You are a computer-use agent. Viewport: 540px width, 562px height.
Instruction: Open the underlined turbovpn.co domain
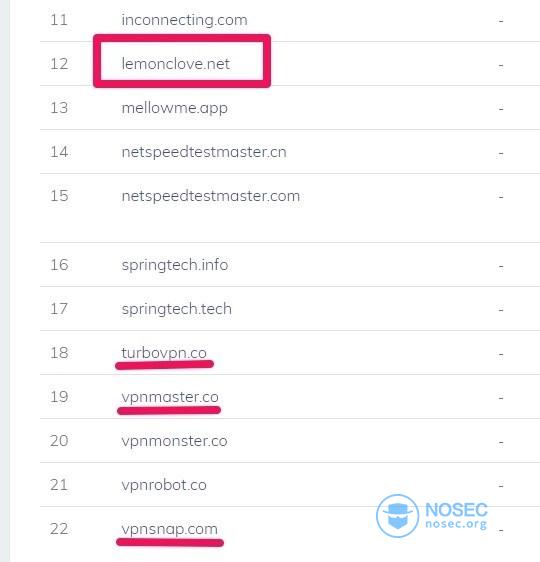coord(164,353)
